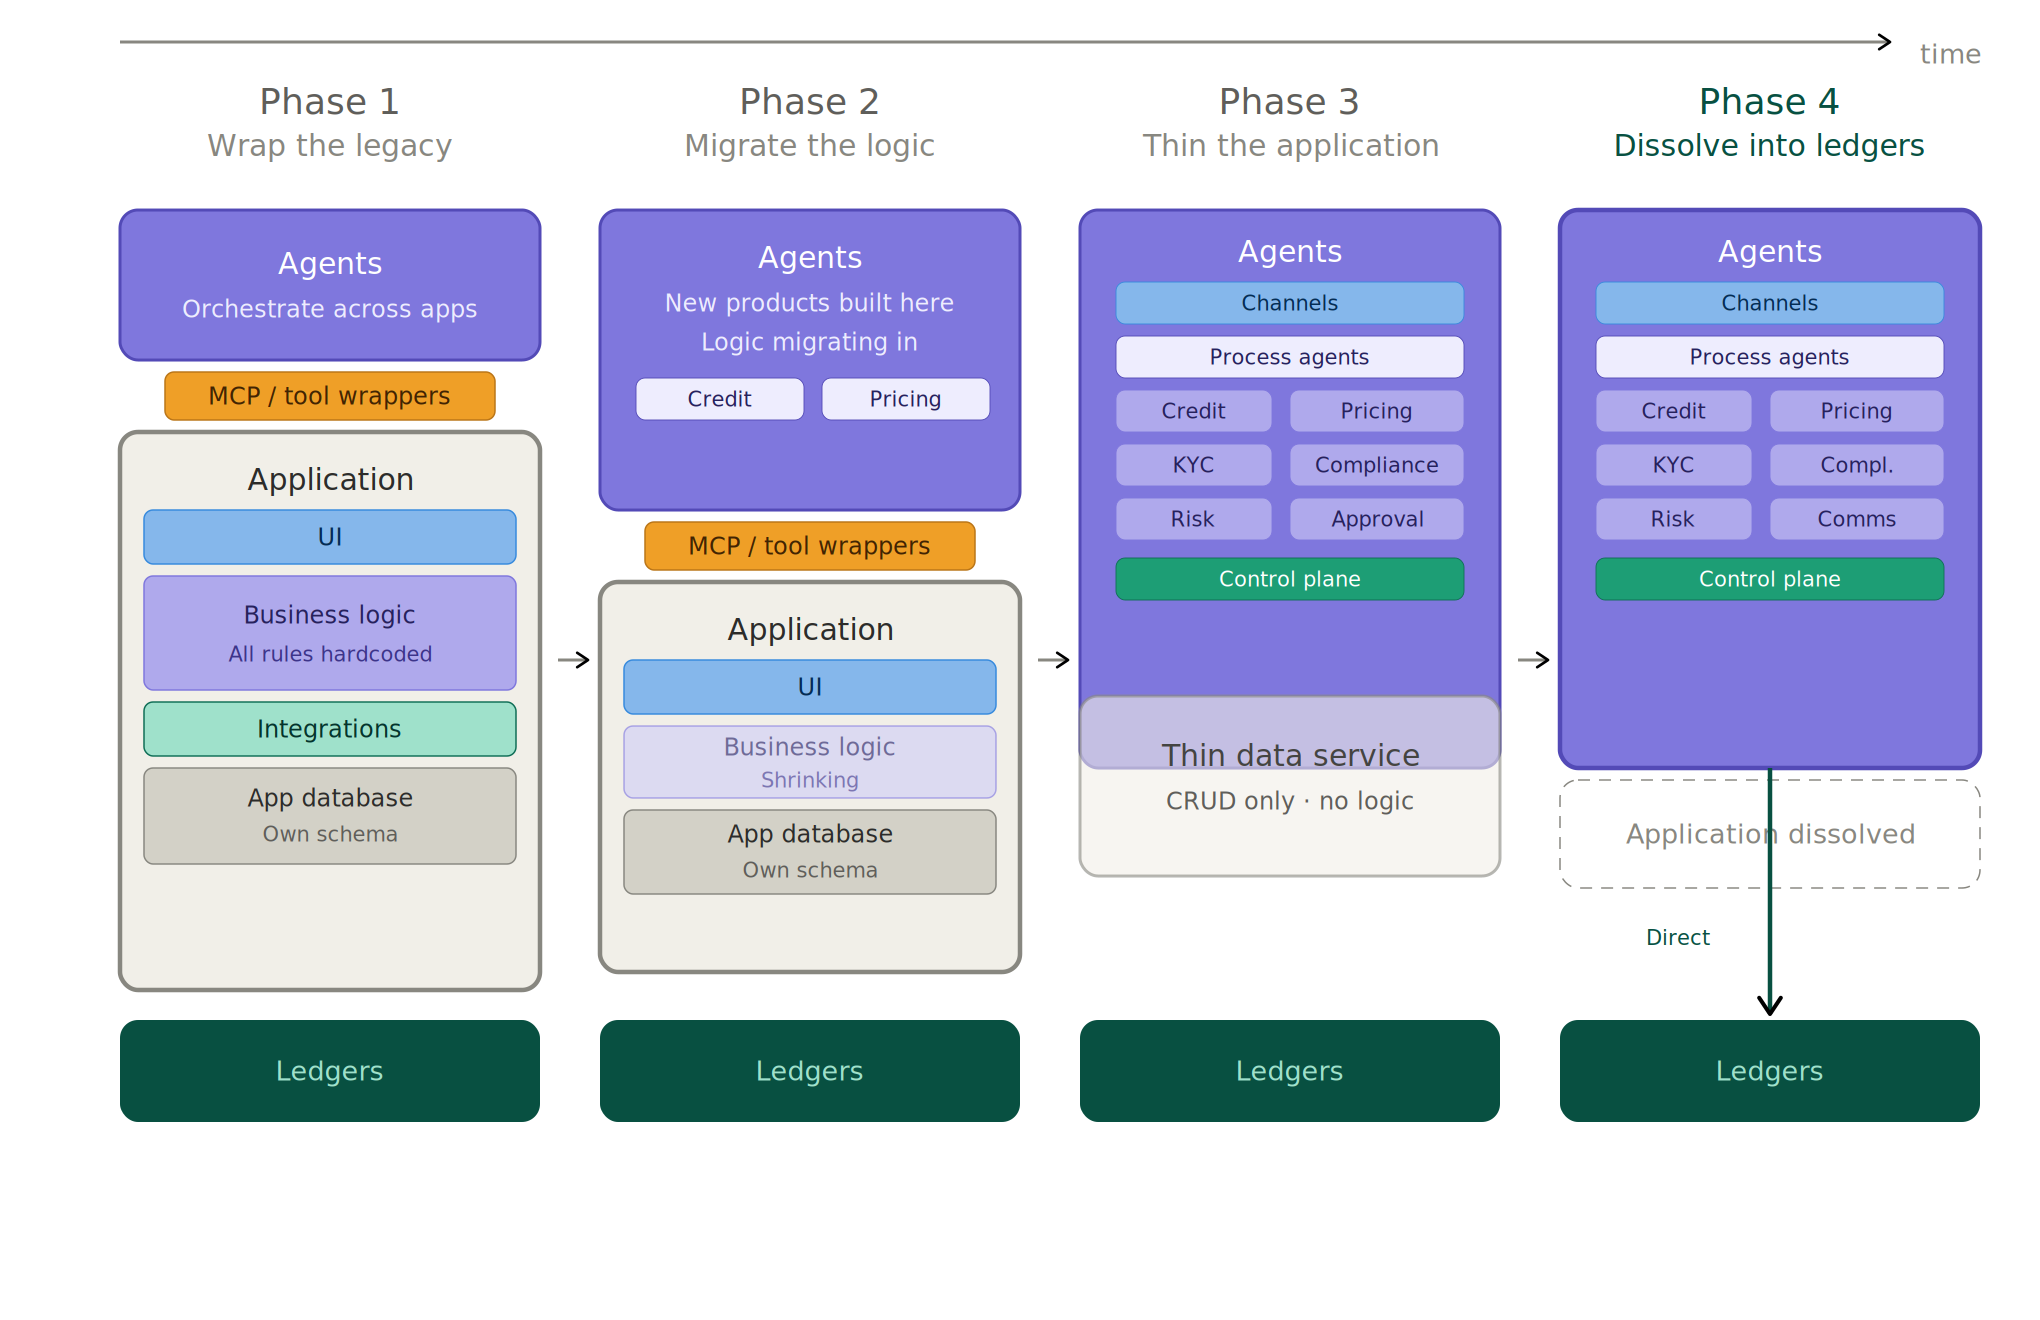Screen dimensions: 2040x1320
Task: Click the Phase 1 heading
Action: [330, 102]
